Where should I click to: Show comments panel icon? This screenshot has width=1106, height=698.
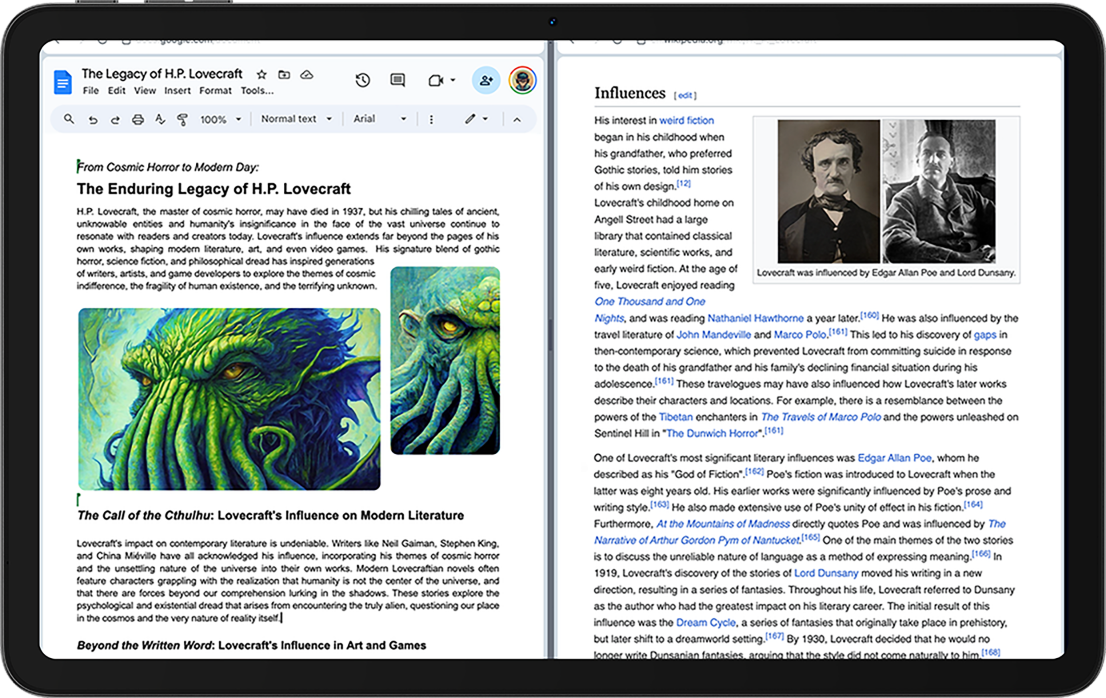(398, 80)
